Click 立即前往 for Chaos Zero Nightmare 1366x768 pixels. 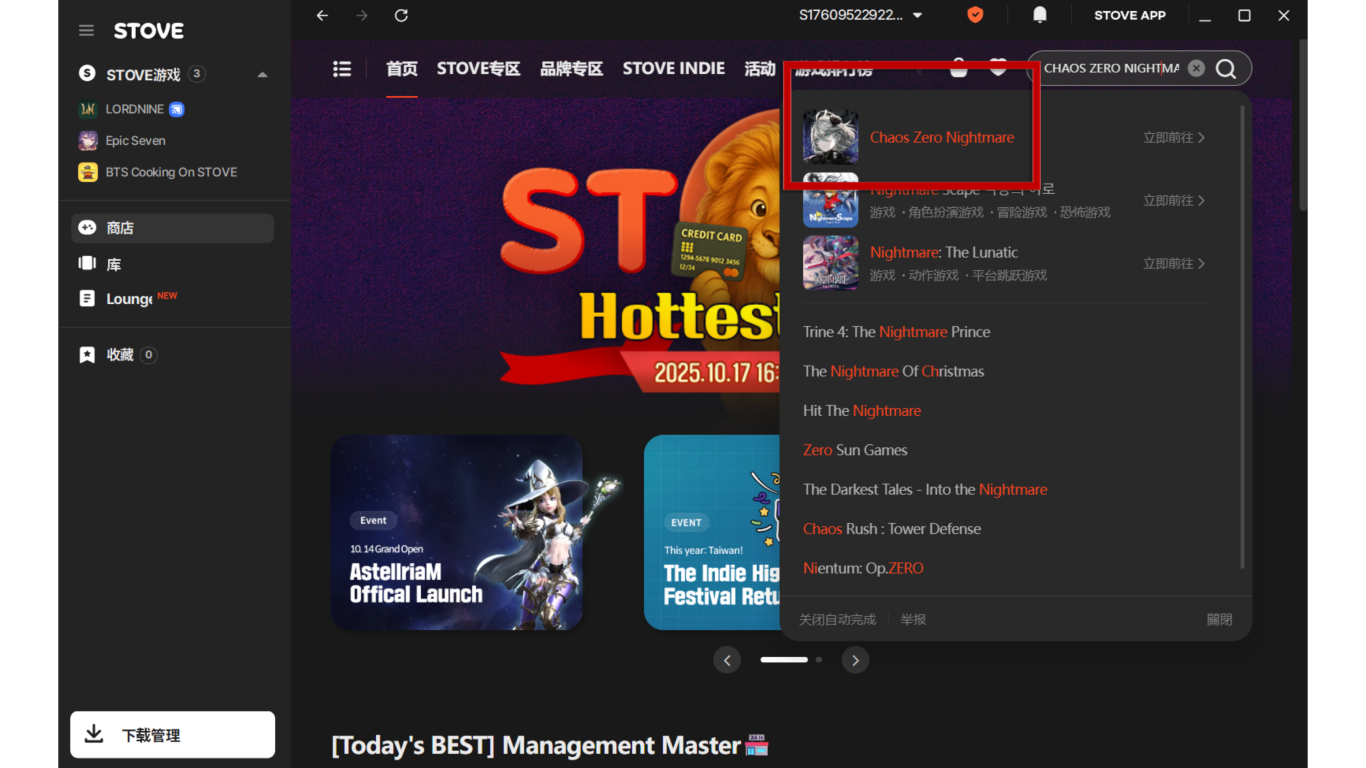click(x=1174, y=138)
